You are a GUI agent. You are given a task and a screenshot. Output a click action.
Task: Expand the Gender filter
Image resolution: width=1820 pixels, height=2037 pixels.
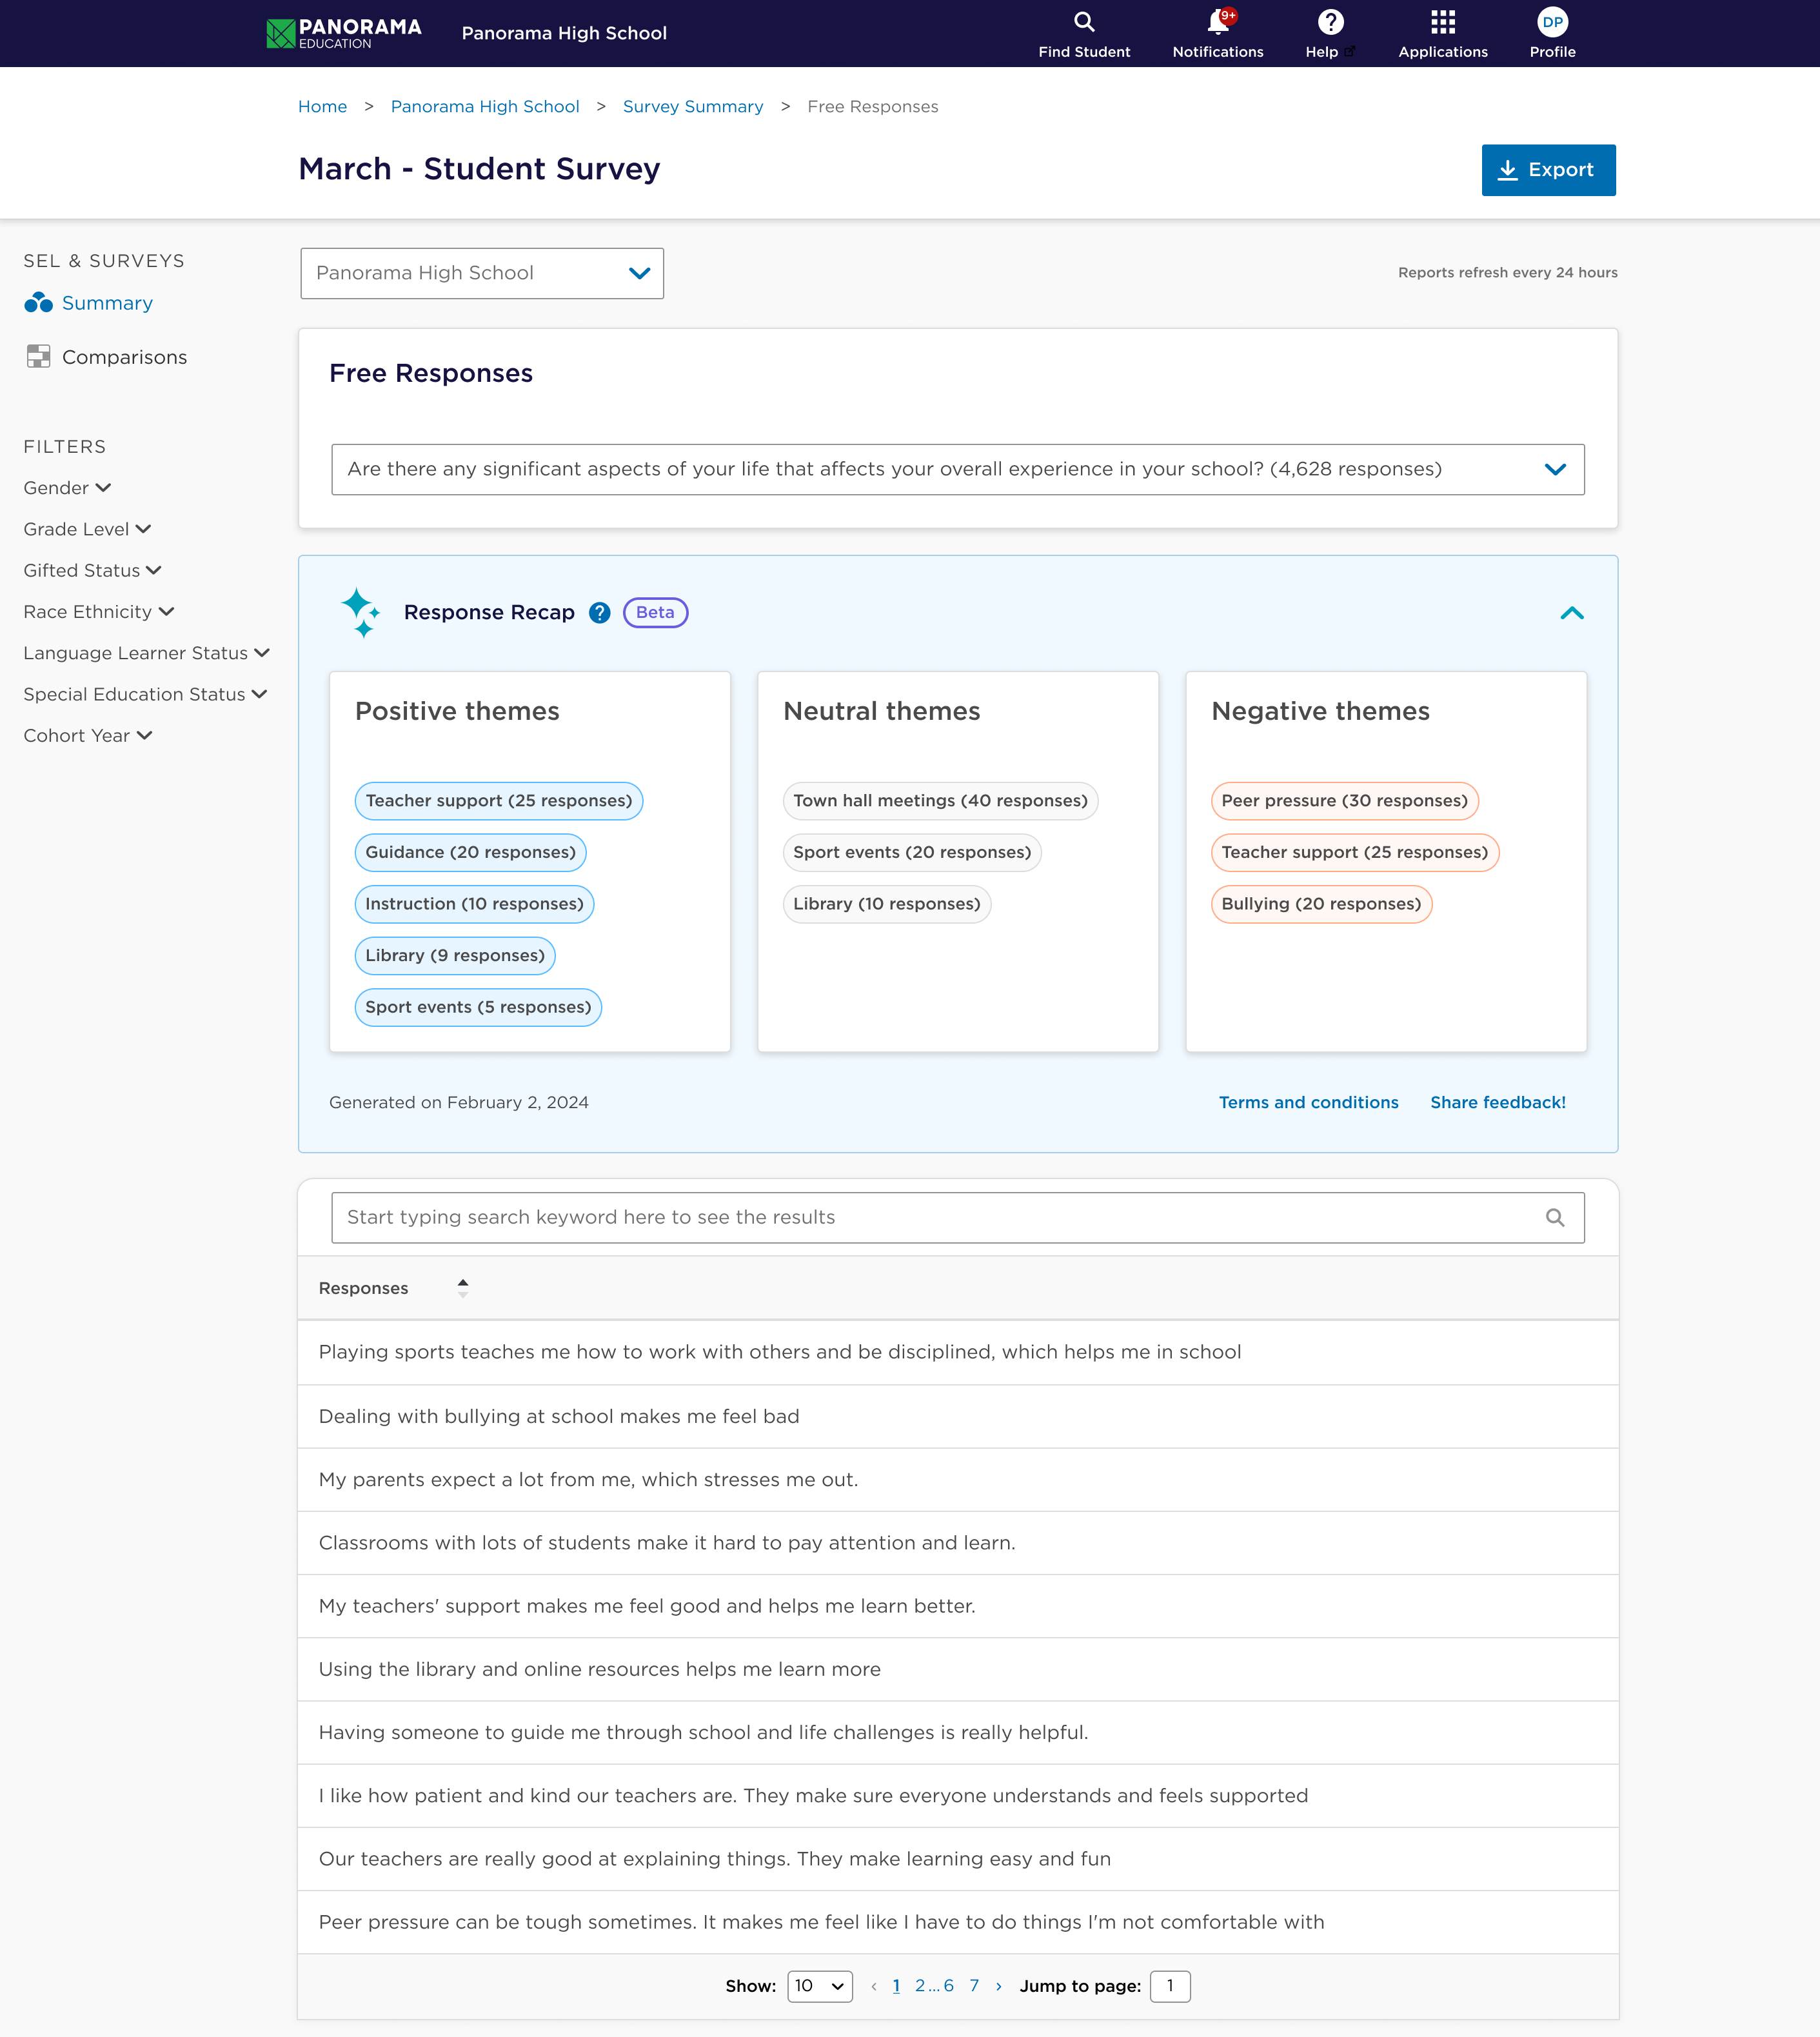point(67,488)
